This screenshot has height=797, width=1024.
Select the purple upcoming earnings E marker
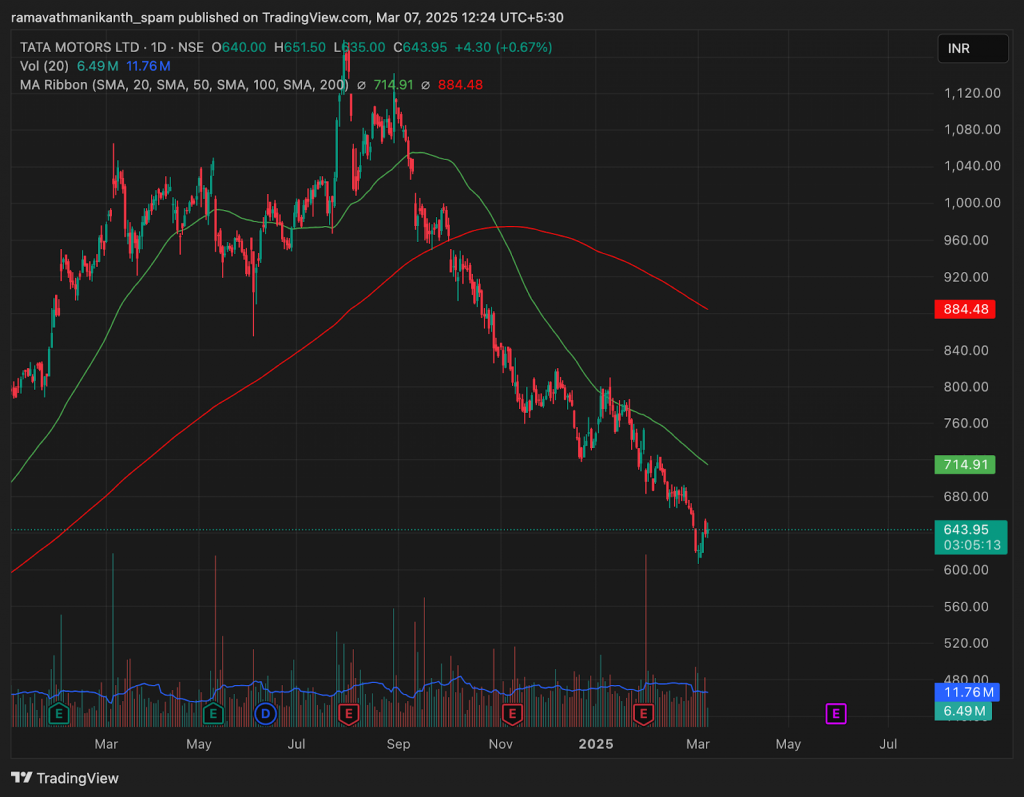coord(835,714)
